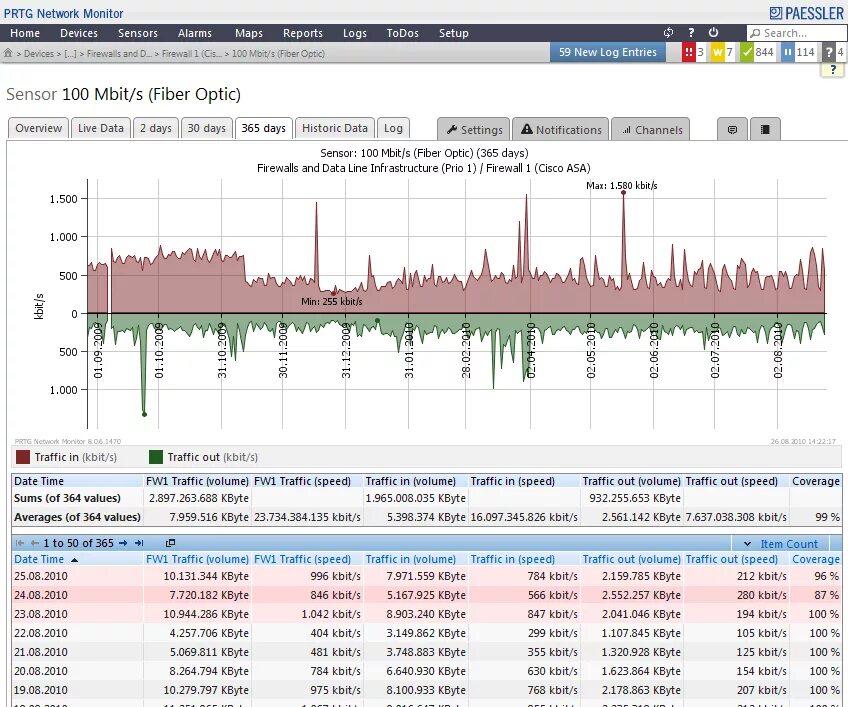Show sensors in yellow Warning status
The height and width of the screenshot is (707, 848).
[723, 52]
